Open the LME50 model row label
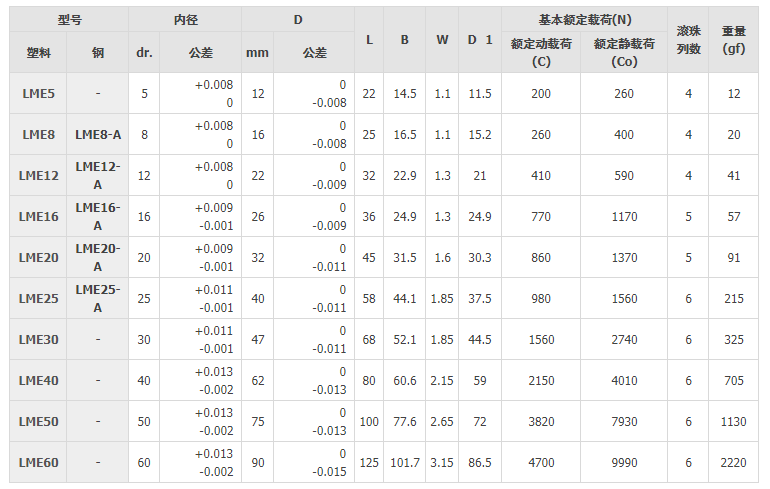770x489 pixels. coord(38,422)
